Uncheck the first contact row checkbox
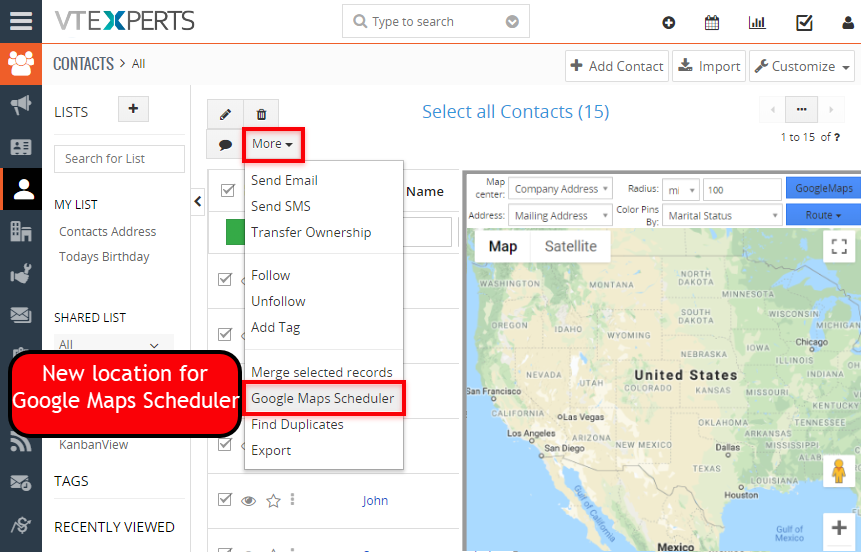This screenshot has height=552, width=861. tap(225, 279)
